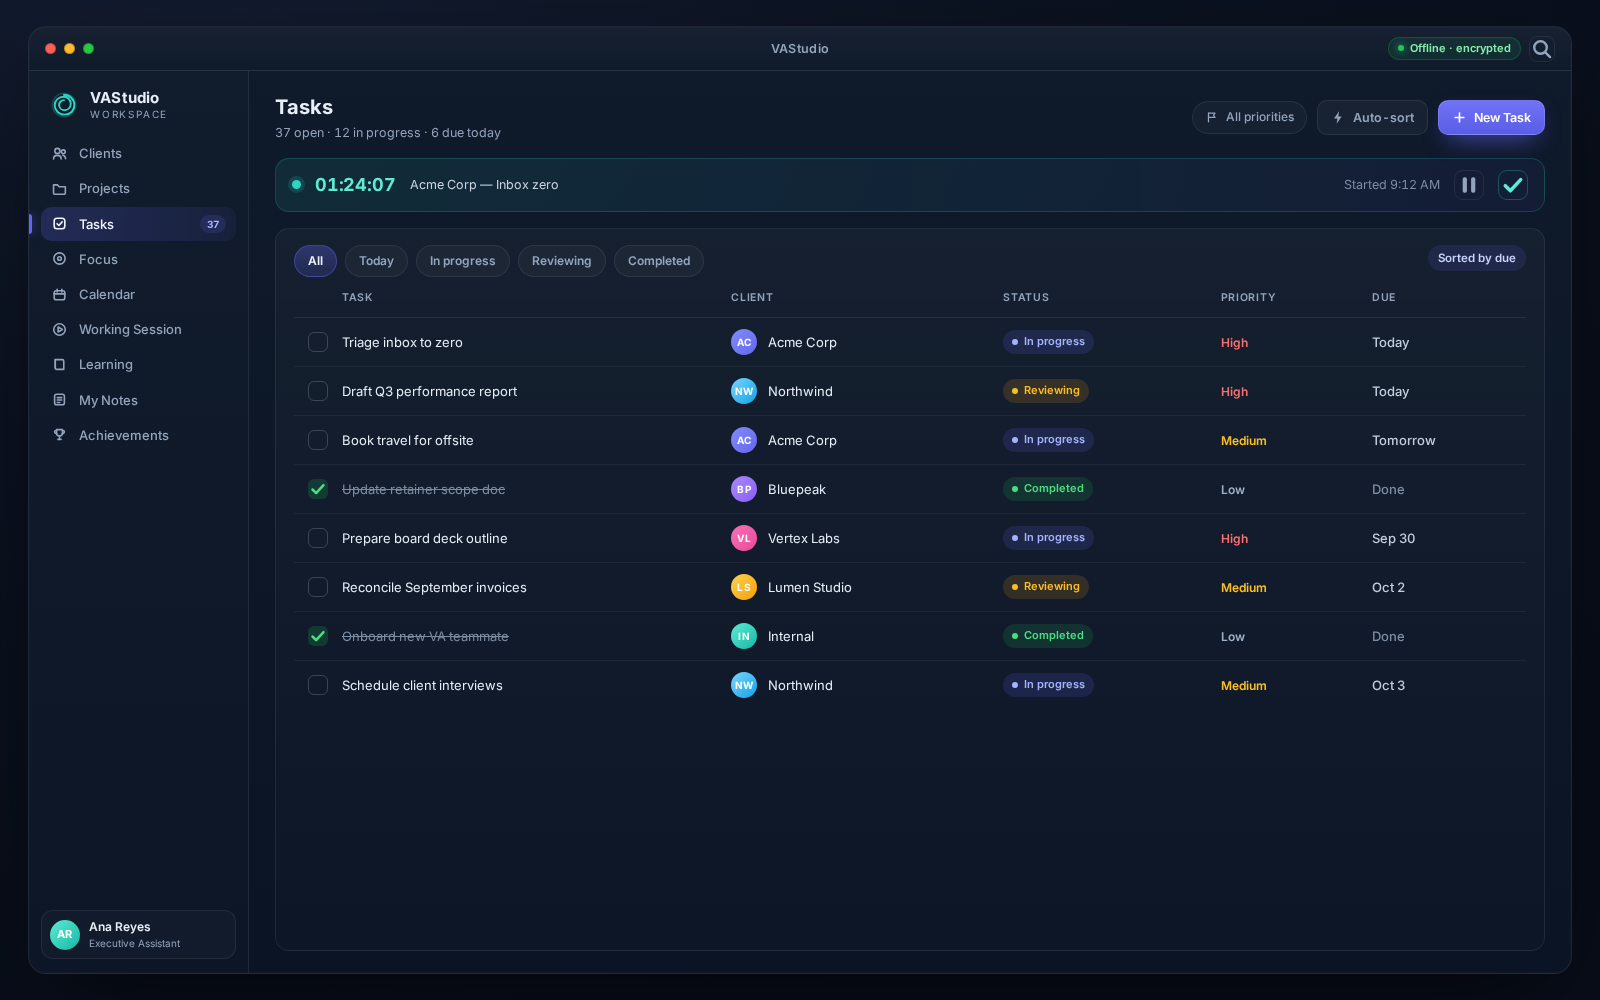Create a New Task
This screenshot has height=1000, width=1600.
click(1491, 117)
